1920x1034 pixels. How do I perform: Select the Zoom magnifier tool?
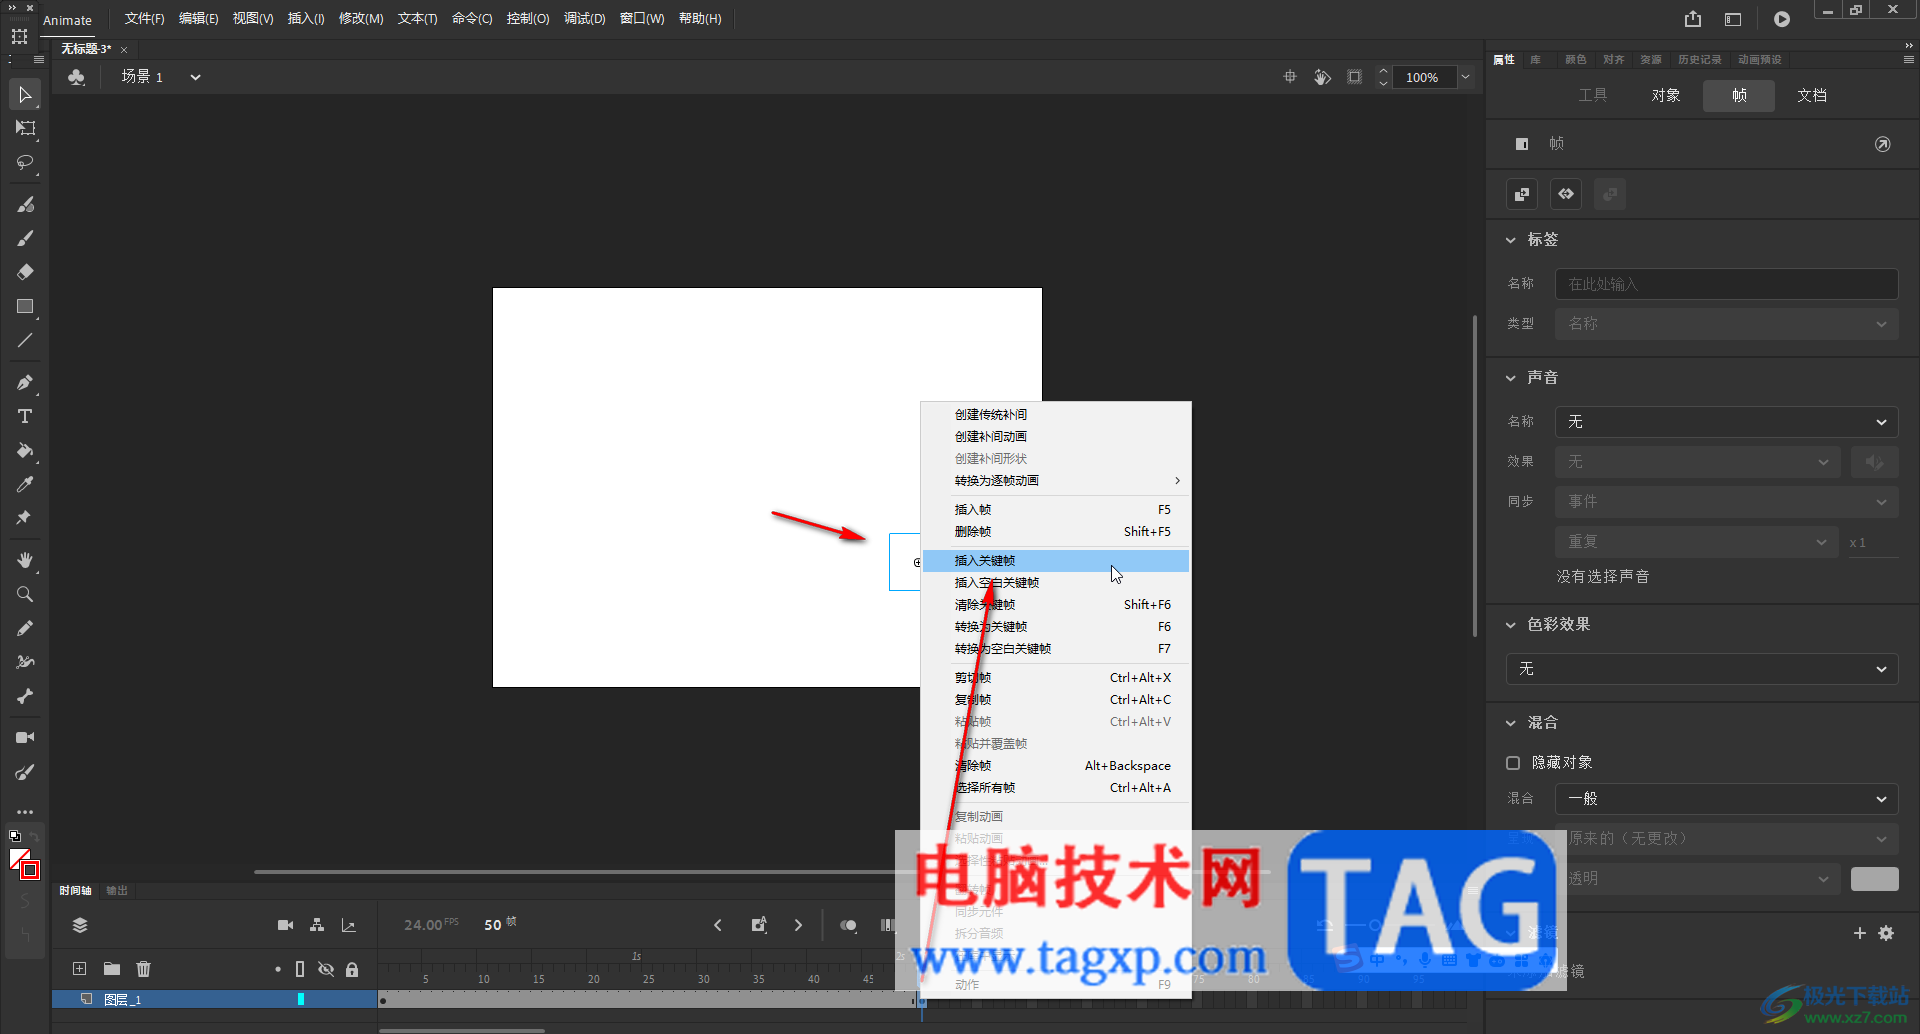click(25, 594)
